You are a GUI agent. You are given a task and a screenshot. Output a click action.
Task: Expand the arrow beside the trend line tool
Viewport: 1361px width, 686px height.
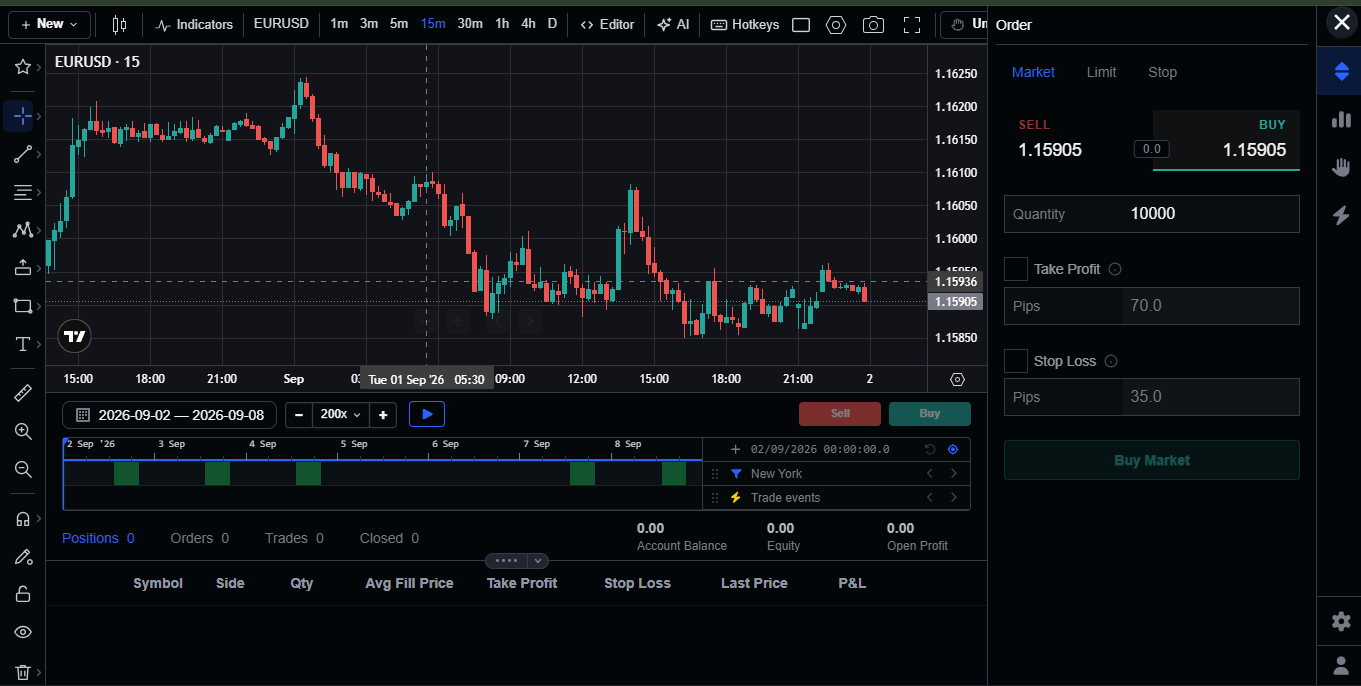click(x=39, y=154)
